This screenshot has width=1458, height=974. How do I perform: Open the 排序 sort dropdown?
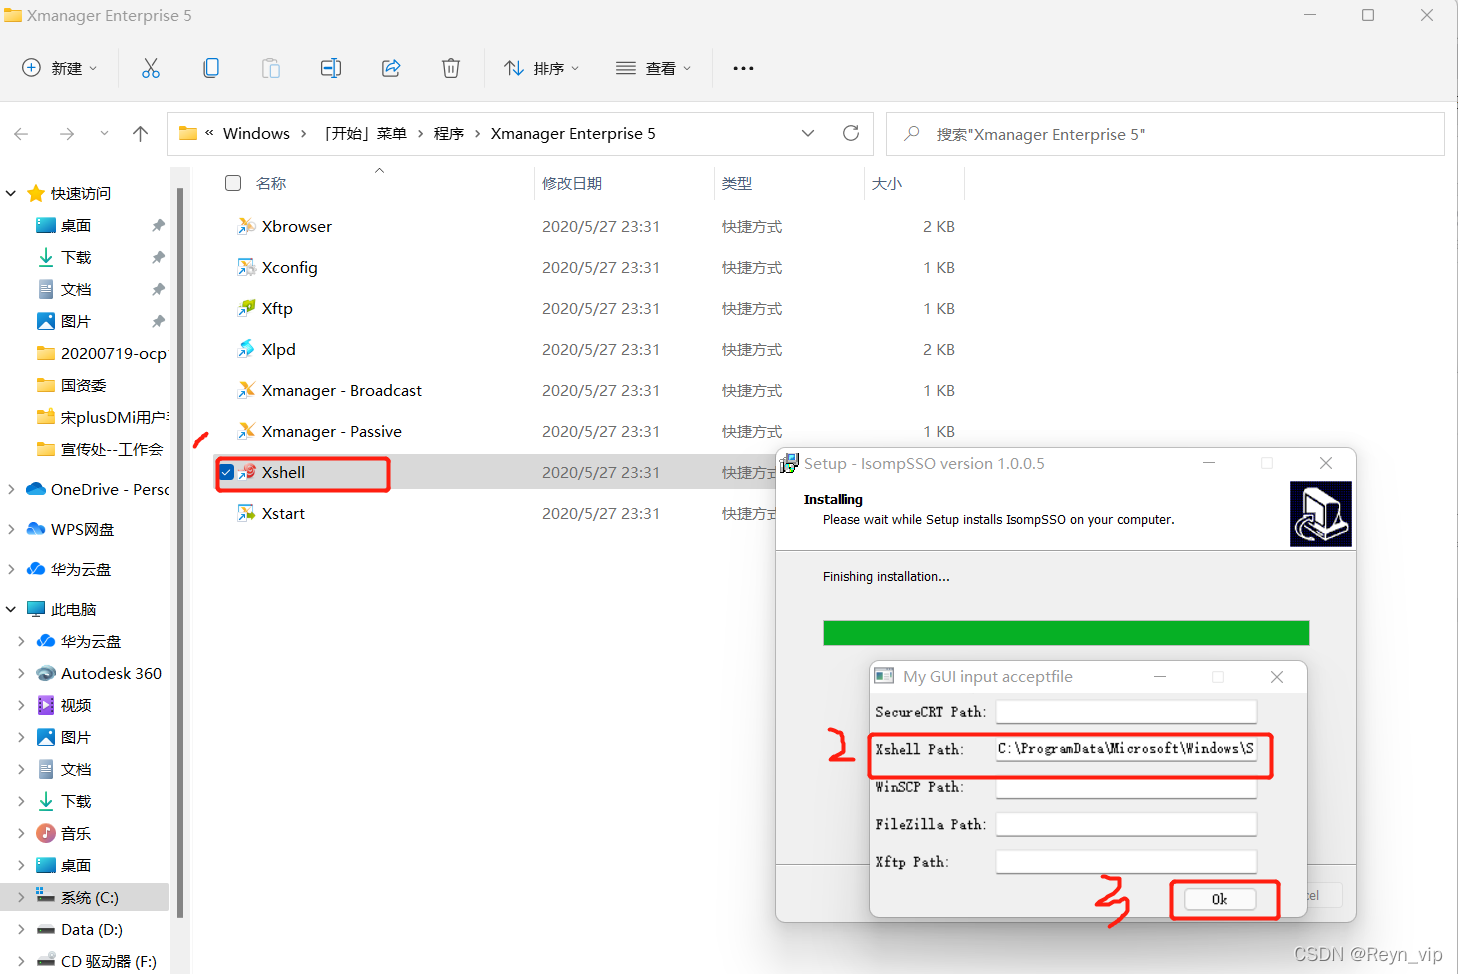pyautogui.click(x=541, y=68)
